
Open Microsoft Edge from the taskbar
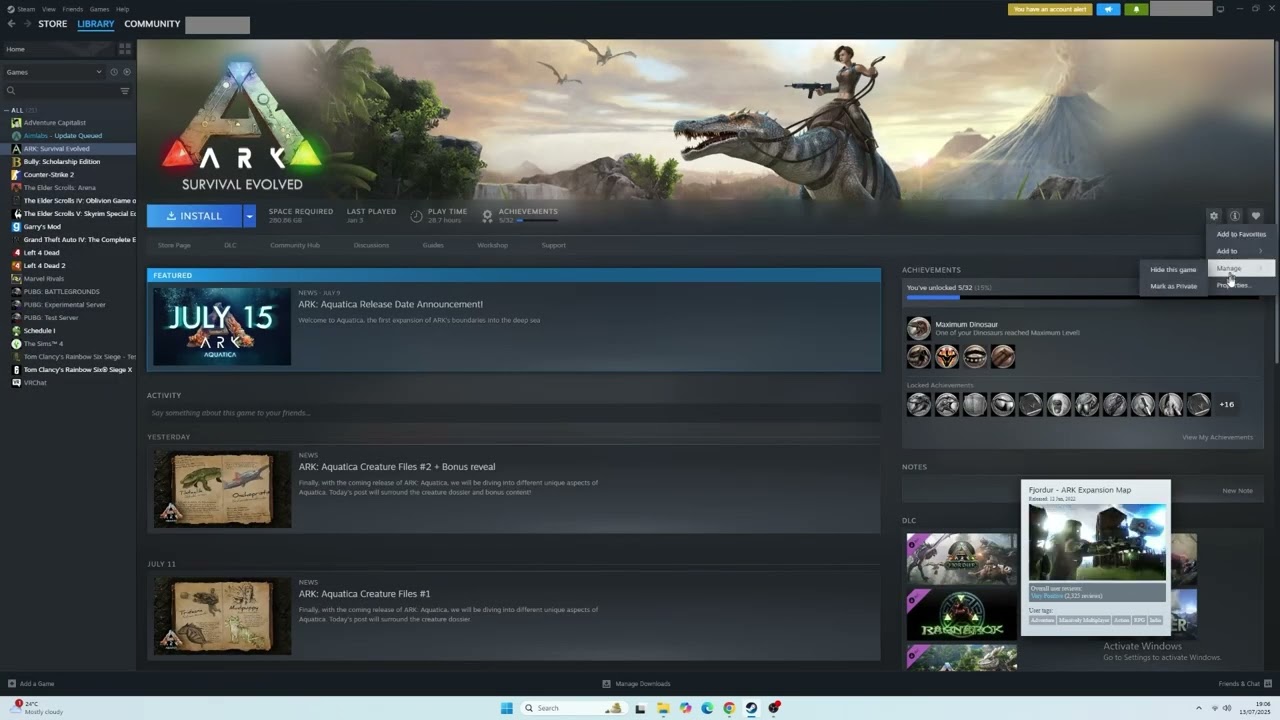point(707,708)
